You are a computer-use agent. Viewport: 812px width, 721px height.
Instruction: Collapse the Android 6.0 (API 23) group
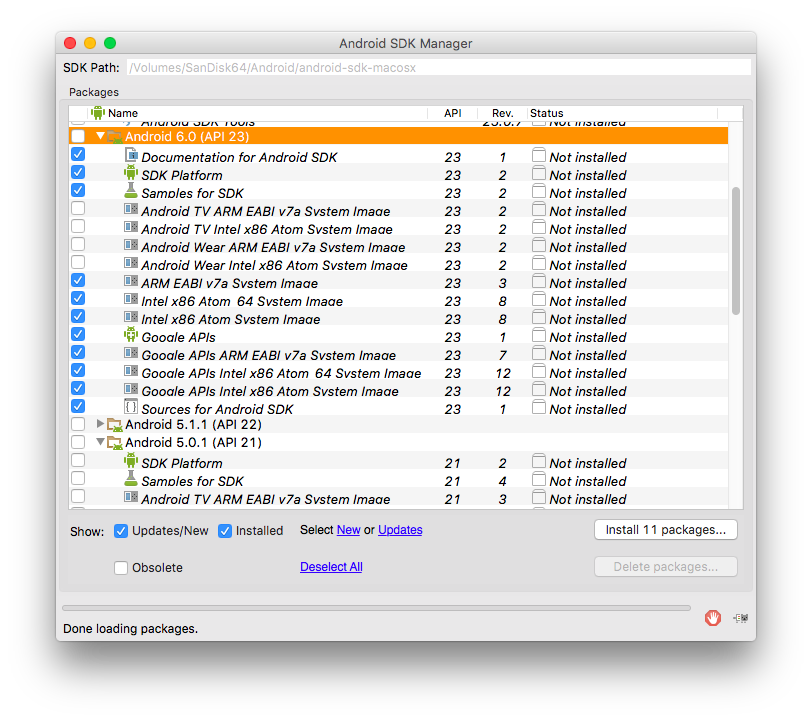point(100,136)
